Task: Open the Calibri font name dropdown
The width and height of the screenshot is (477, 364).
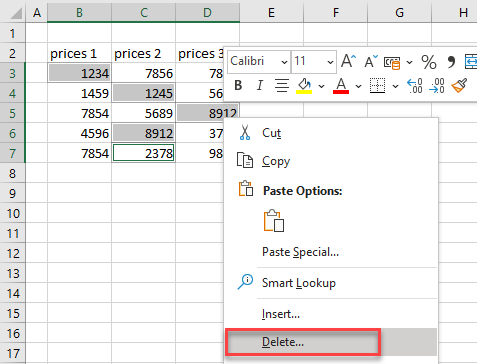Action: point(284,62)
